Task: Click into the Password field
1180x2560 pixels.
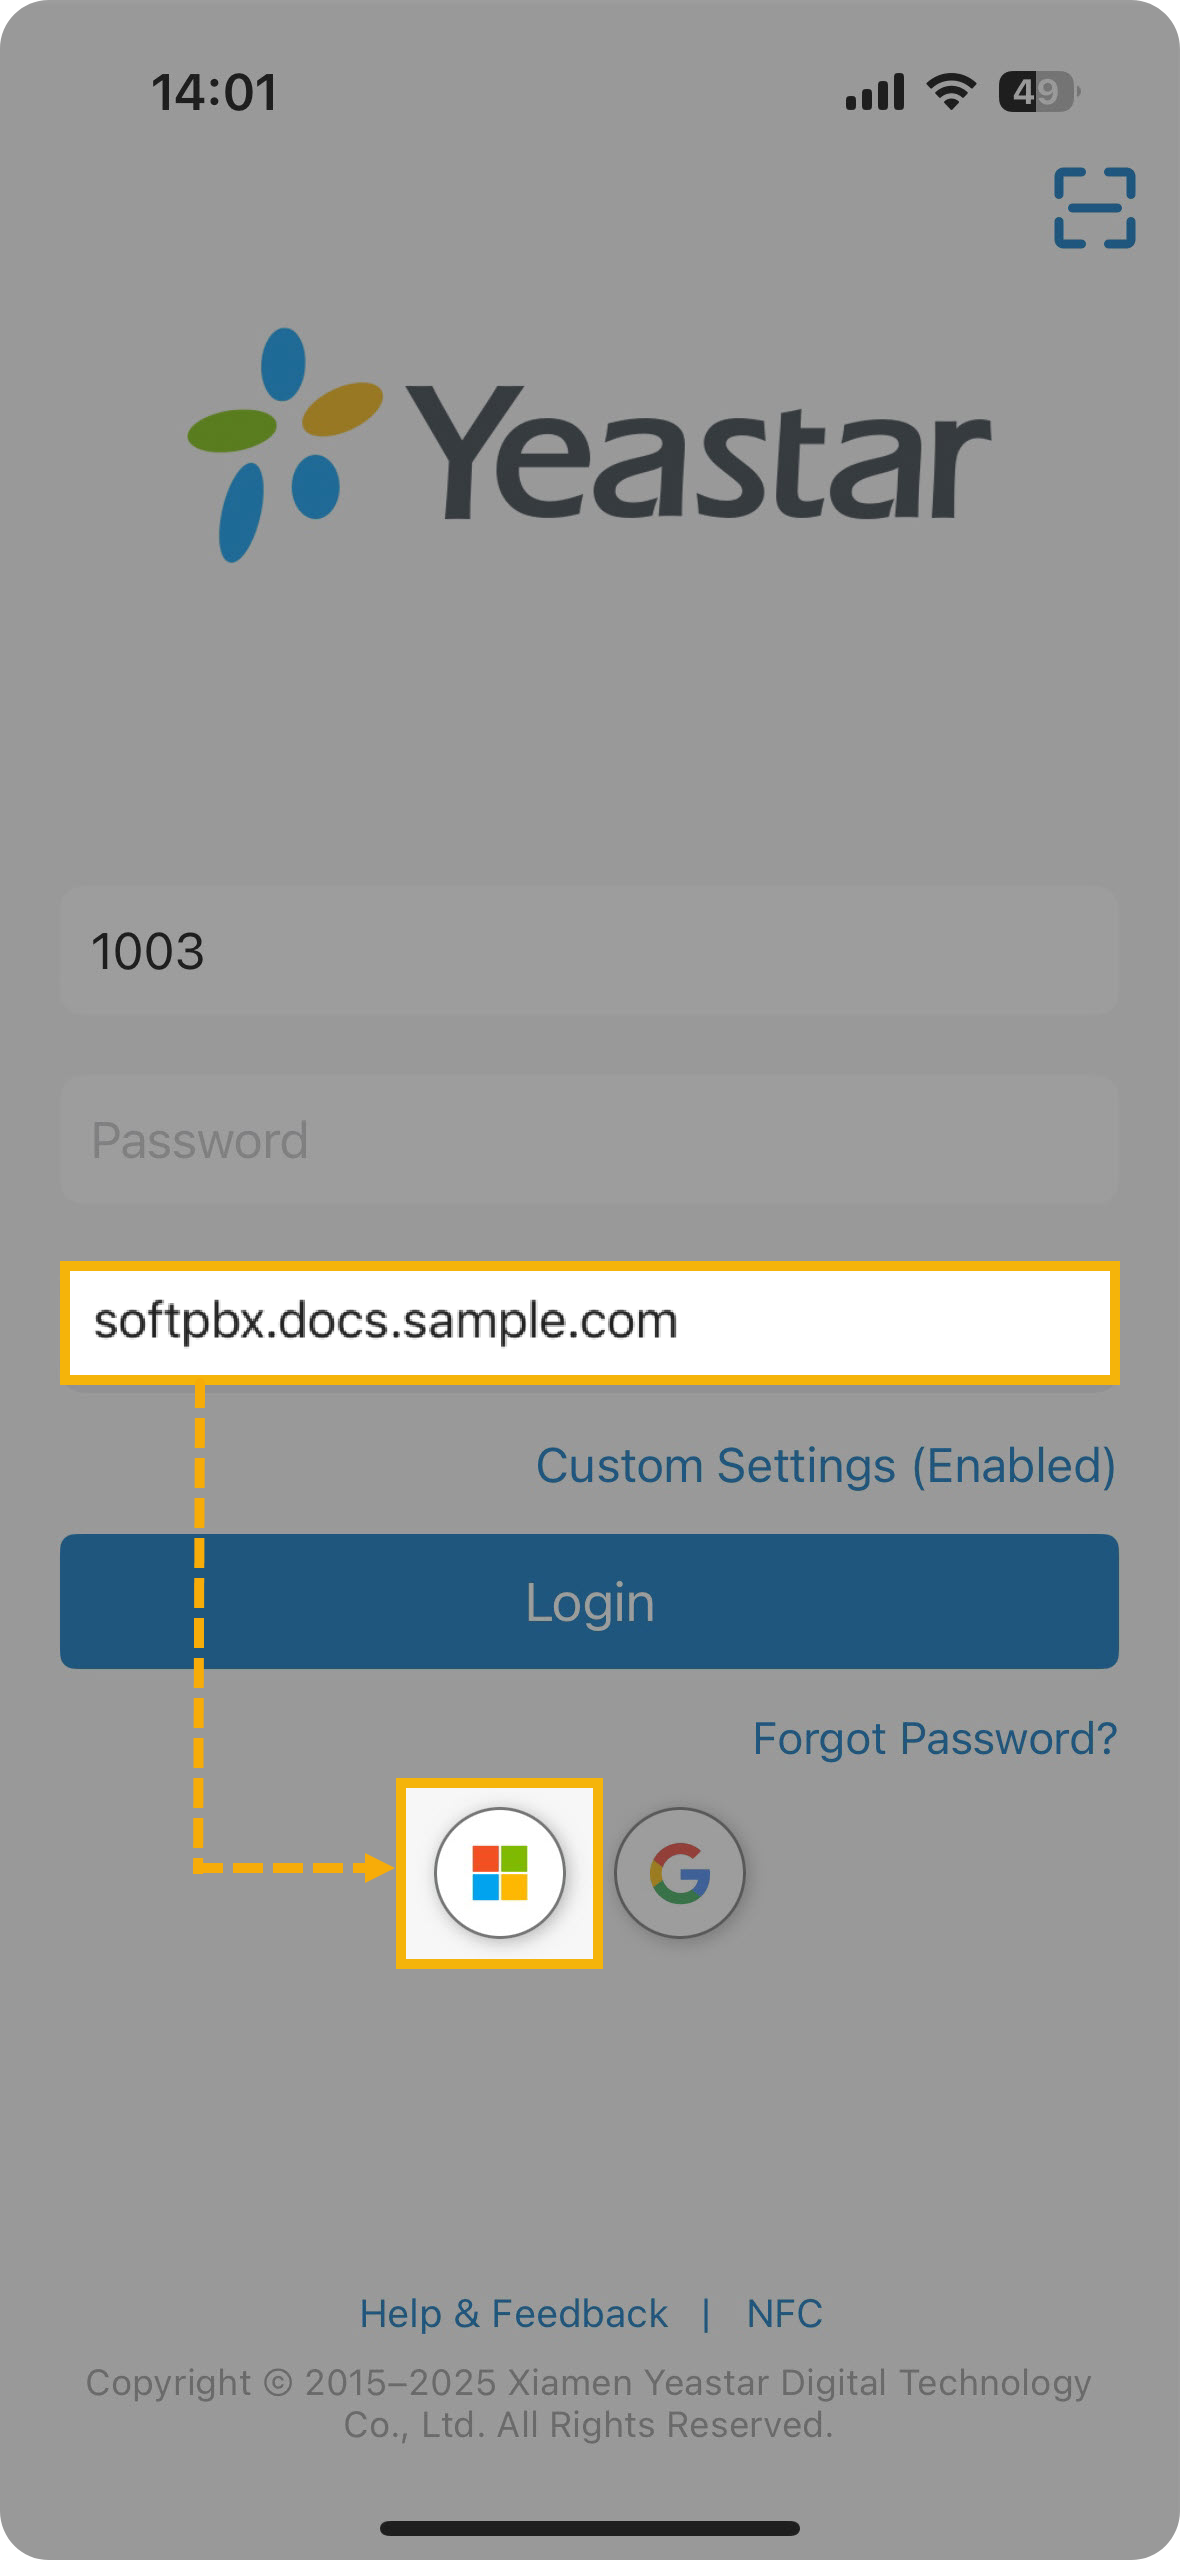Action: (588, 1140)
